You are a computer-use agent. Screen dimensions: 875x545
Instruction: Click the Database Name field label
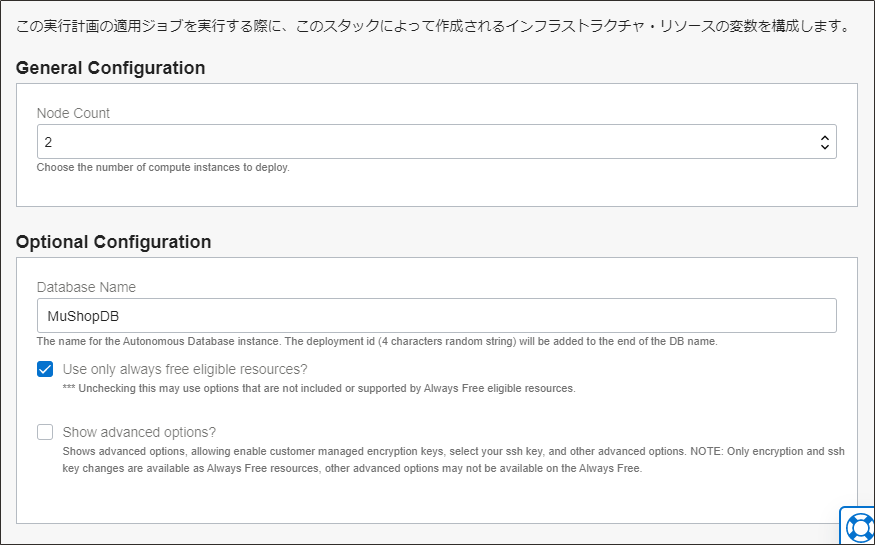(86, 287)
